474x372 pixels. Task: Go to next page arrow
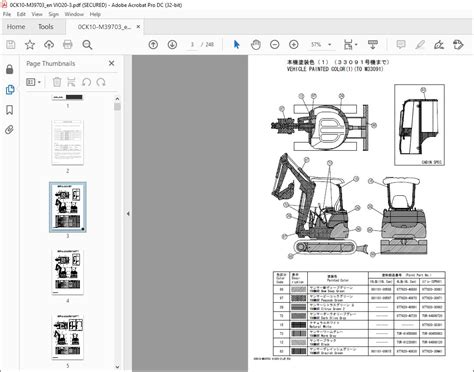[172, 44]
